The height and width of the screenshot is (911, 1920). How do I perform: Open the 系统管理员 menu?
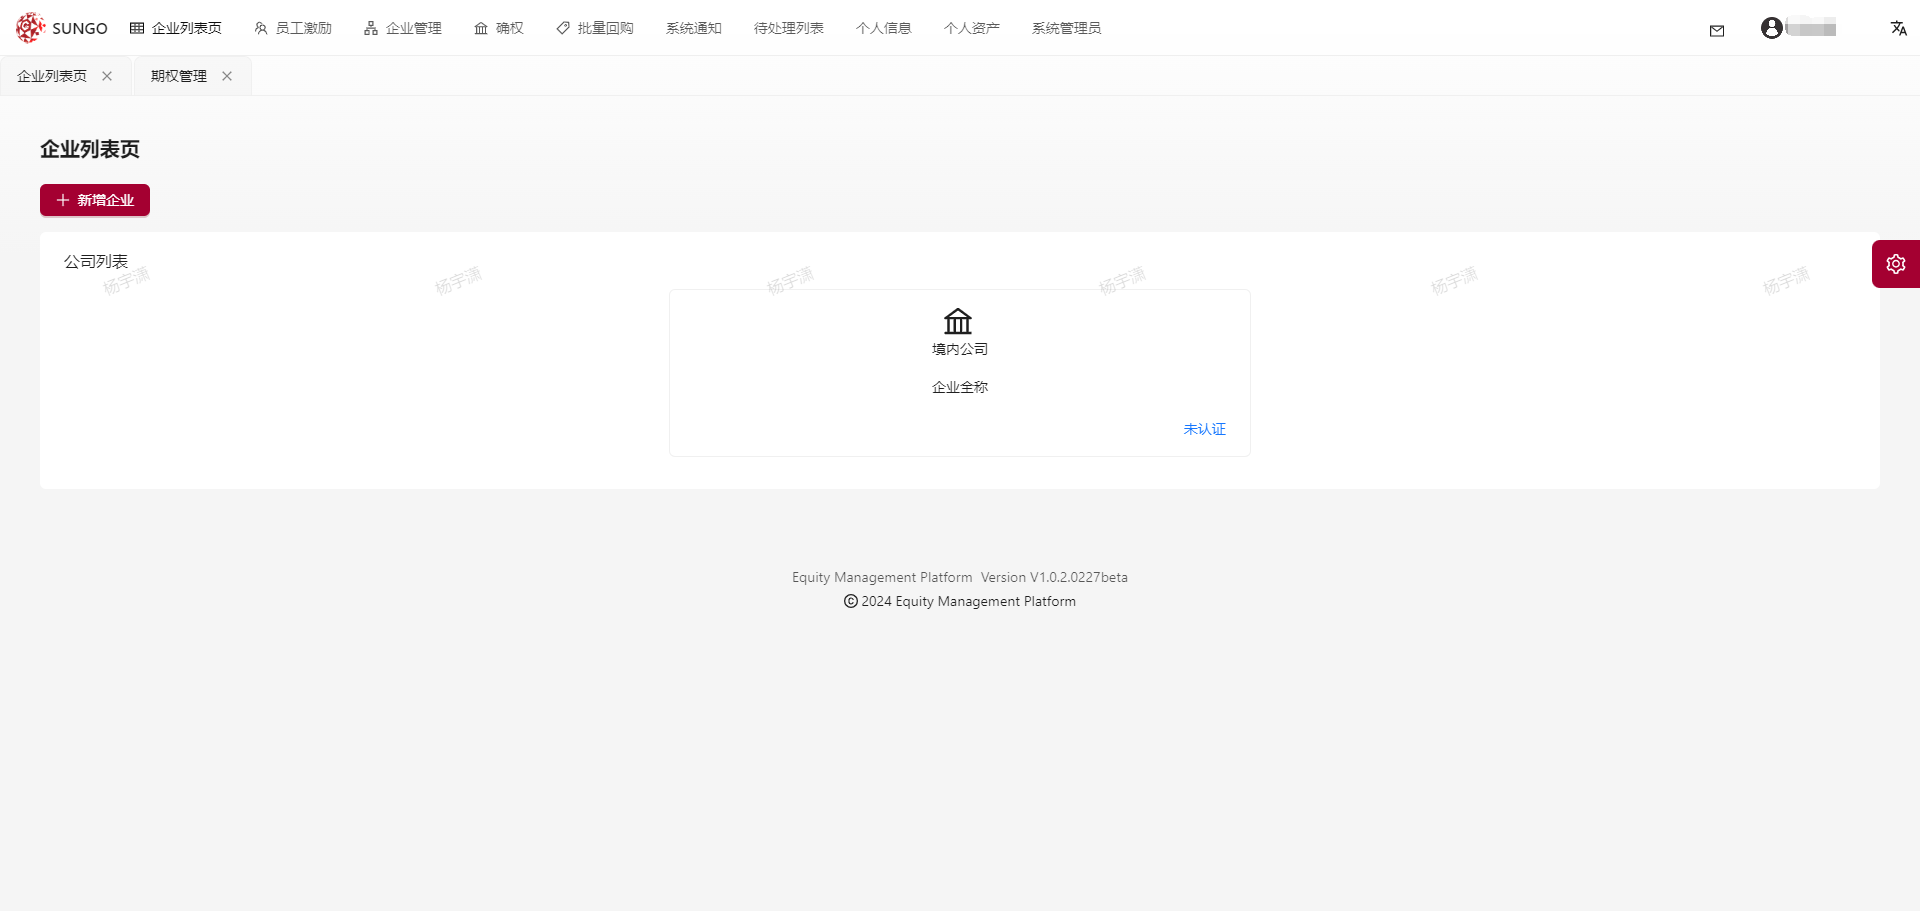[x=1067, y=28]
